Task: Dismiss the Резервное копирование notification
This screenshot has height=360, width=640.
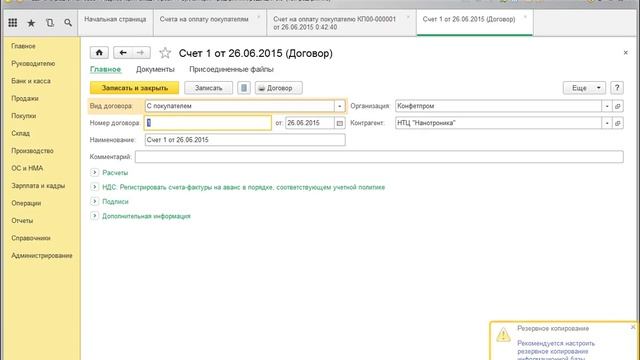Action: tap(633, 327)
